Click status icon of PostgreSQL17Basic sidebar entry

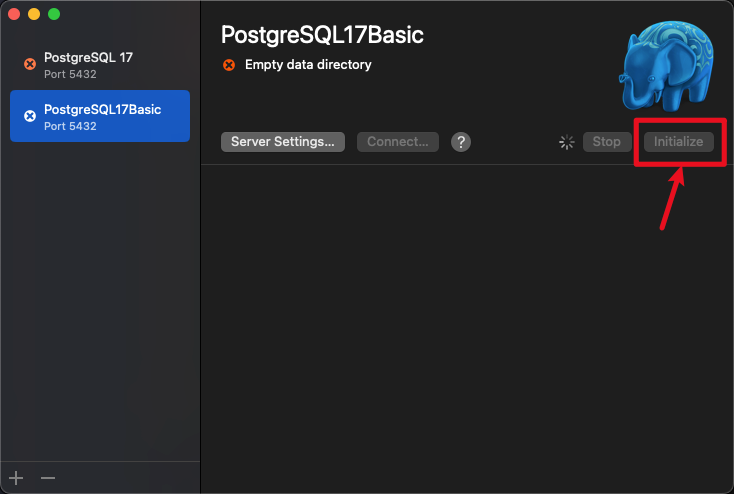click(30, 116)
